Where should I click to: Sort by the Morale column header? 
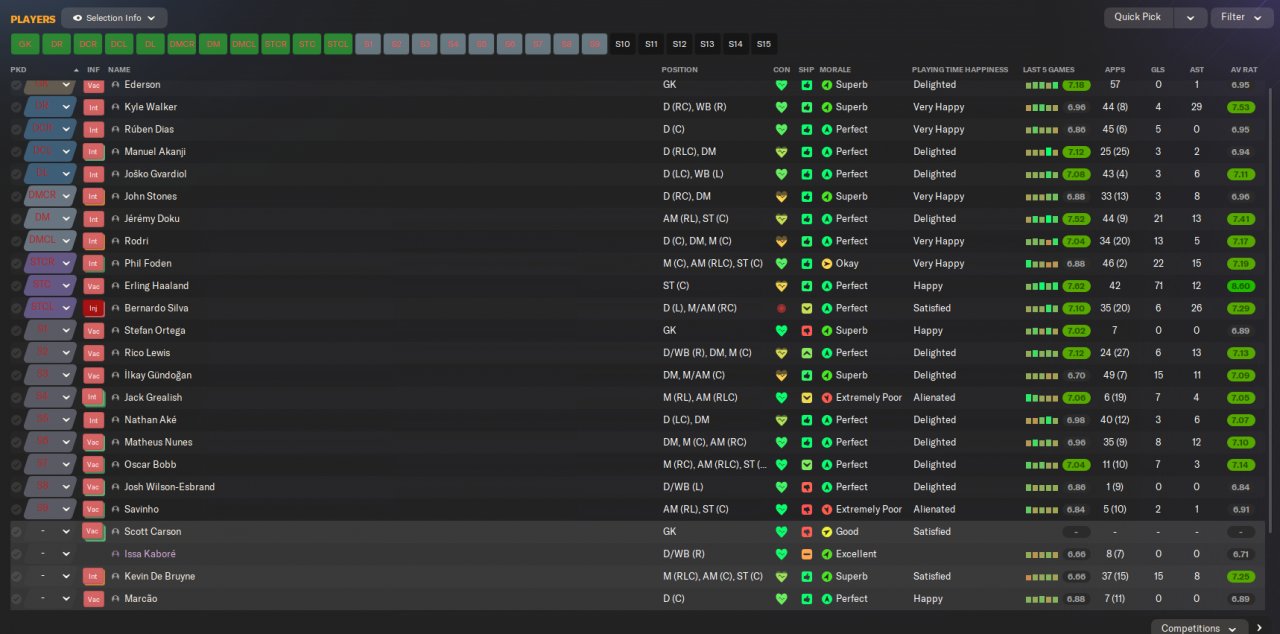[835, 70]
